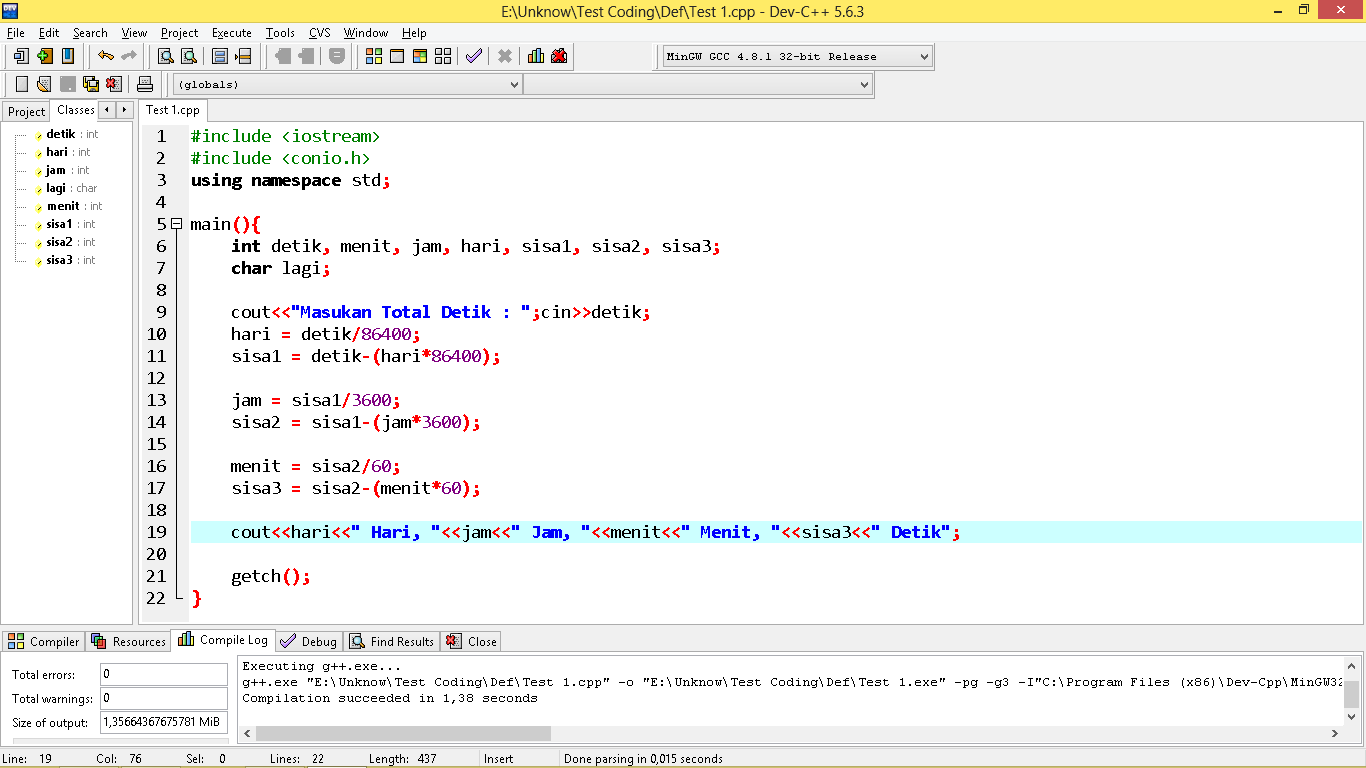Click "Compilation succeeded in 1,38 seconds" text
The image size is (1366, 768).
click(x=390, y=698)
